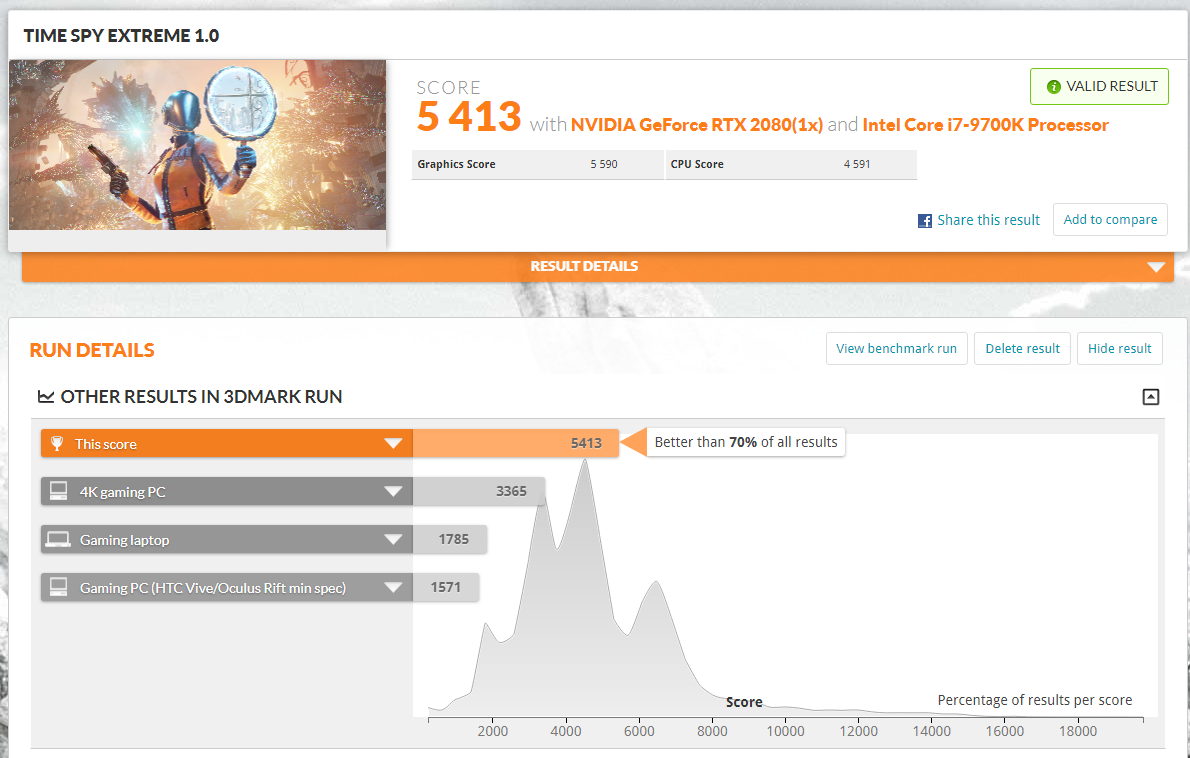Open the Gaming laptop dropdown arrow
Screen dimensions: 1190x758
coord(393,539)
